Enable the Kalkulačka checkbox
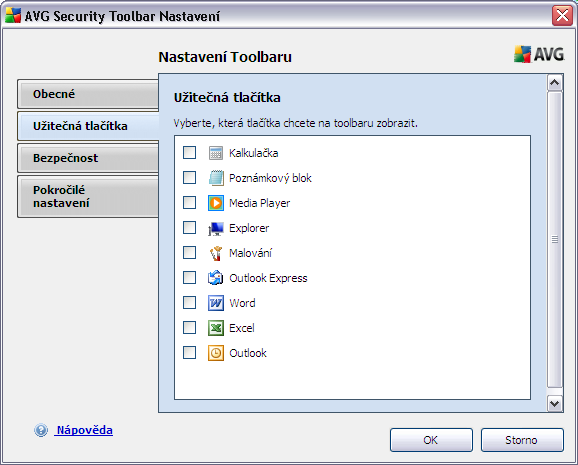This screenshot has width=578, height=465. (189, 152)
